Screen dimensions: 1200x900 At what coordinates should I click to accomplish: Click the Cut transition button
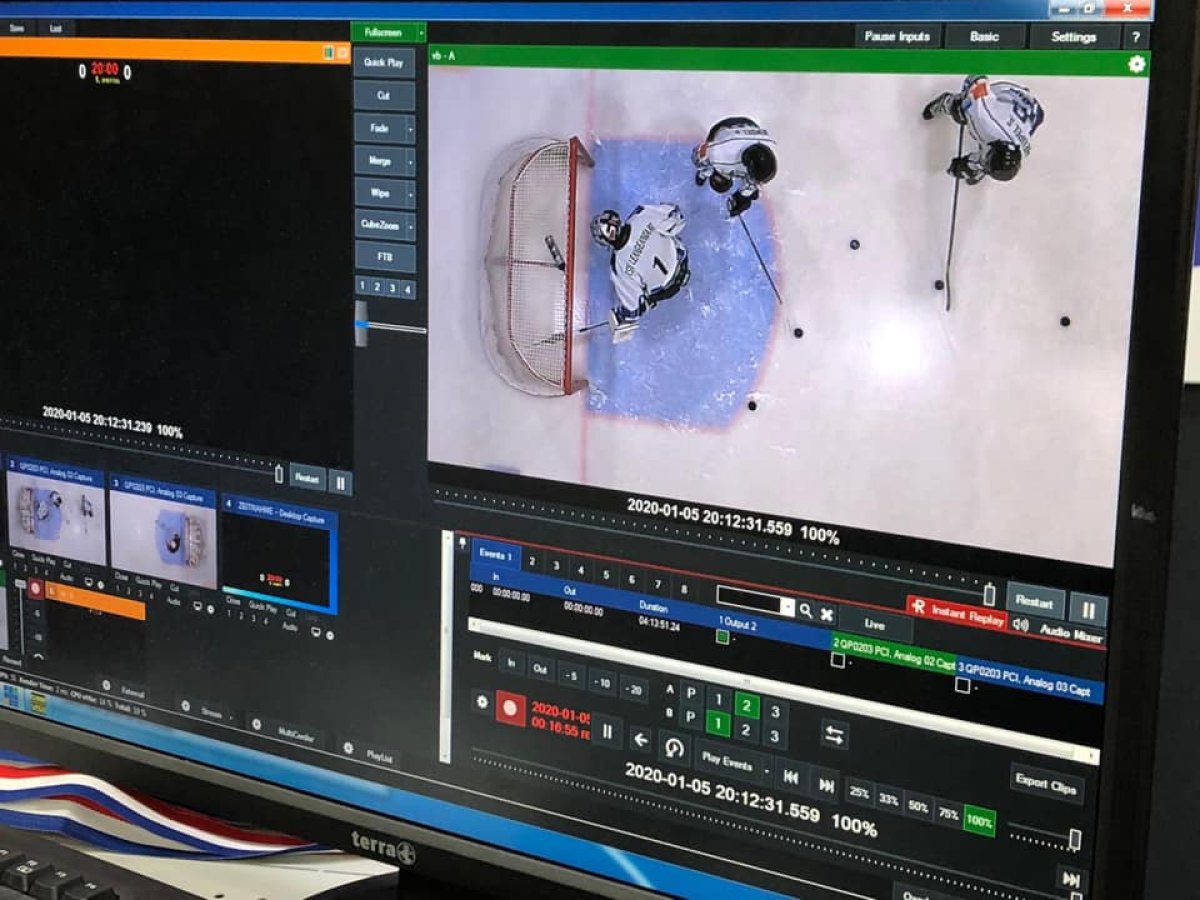point(384,96)
